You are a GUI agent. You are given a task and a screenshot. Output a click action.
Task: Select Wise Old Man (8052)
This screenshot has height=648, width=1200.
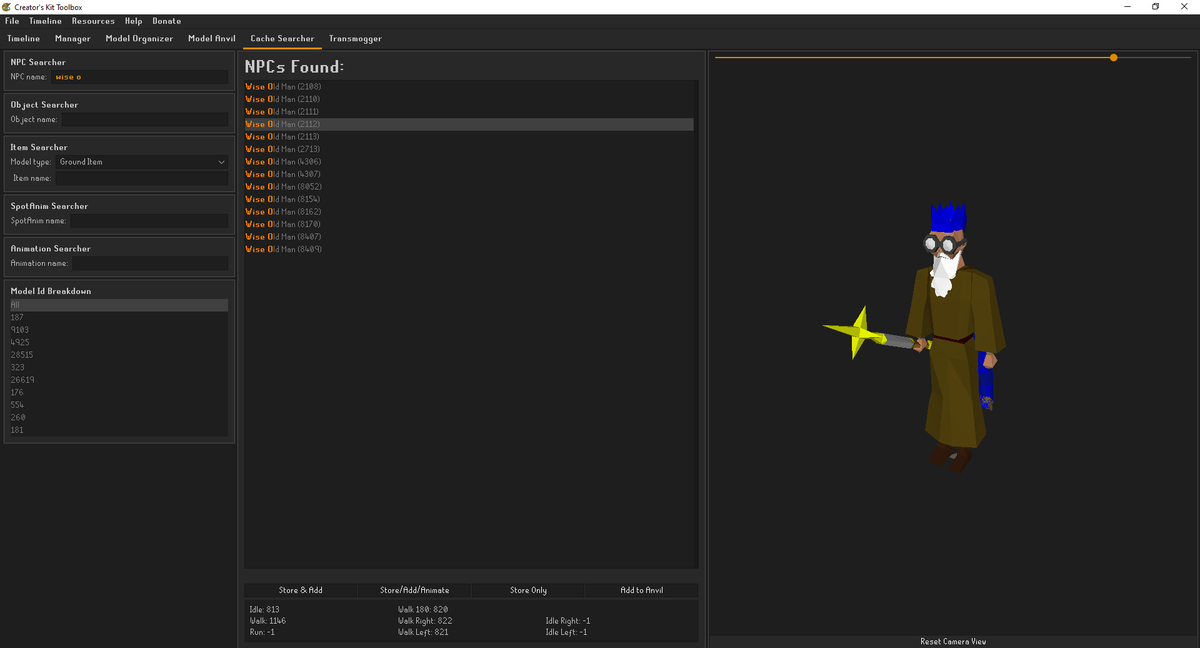[469, 187]
